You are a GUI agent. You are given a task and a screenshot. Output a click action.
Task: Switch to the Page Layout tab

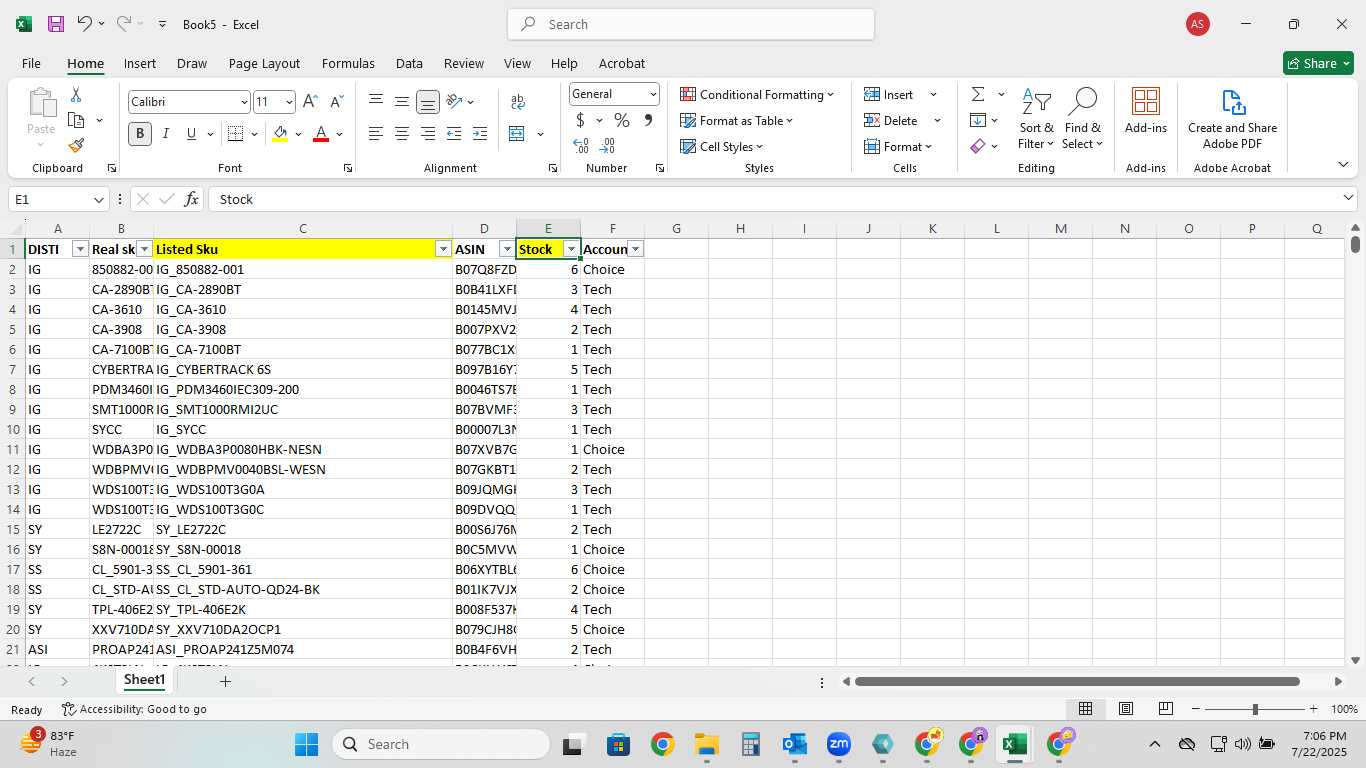click(x=264, y=63)
